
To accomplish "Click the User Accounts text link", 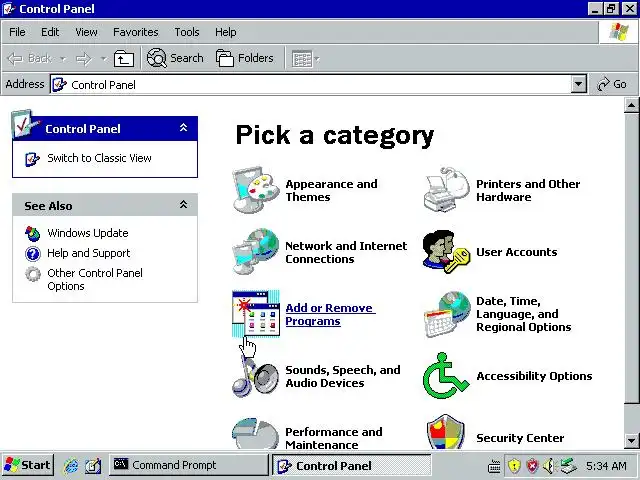I will (x=517, y=252).
